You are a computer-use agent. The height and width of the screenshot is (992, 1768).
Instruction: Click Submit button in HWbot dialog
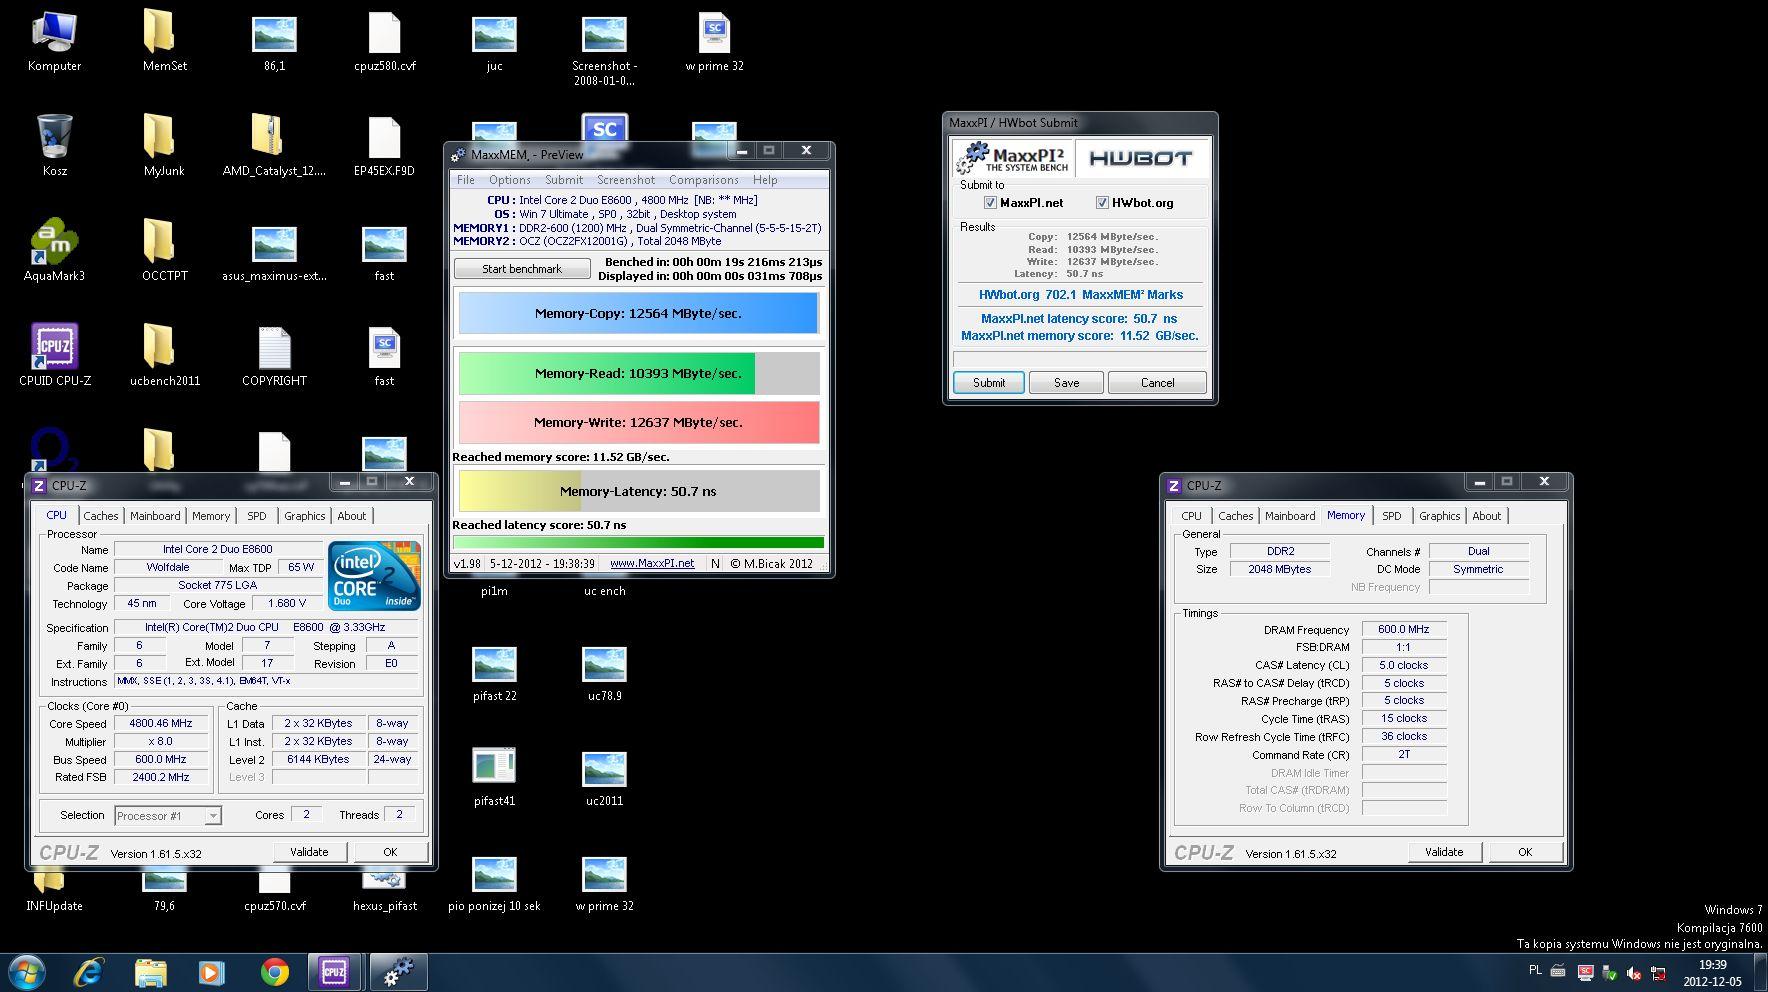(x=989, y=383)
